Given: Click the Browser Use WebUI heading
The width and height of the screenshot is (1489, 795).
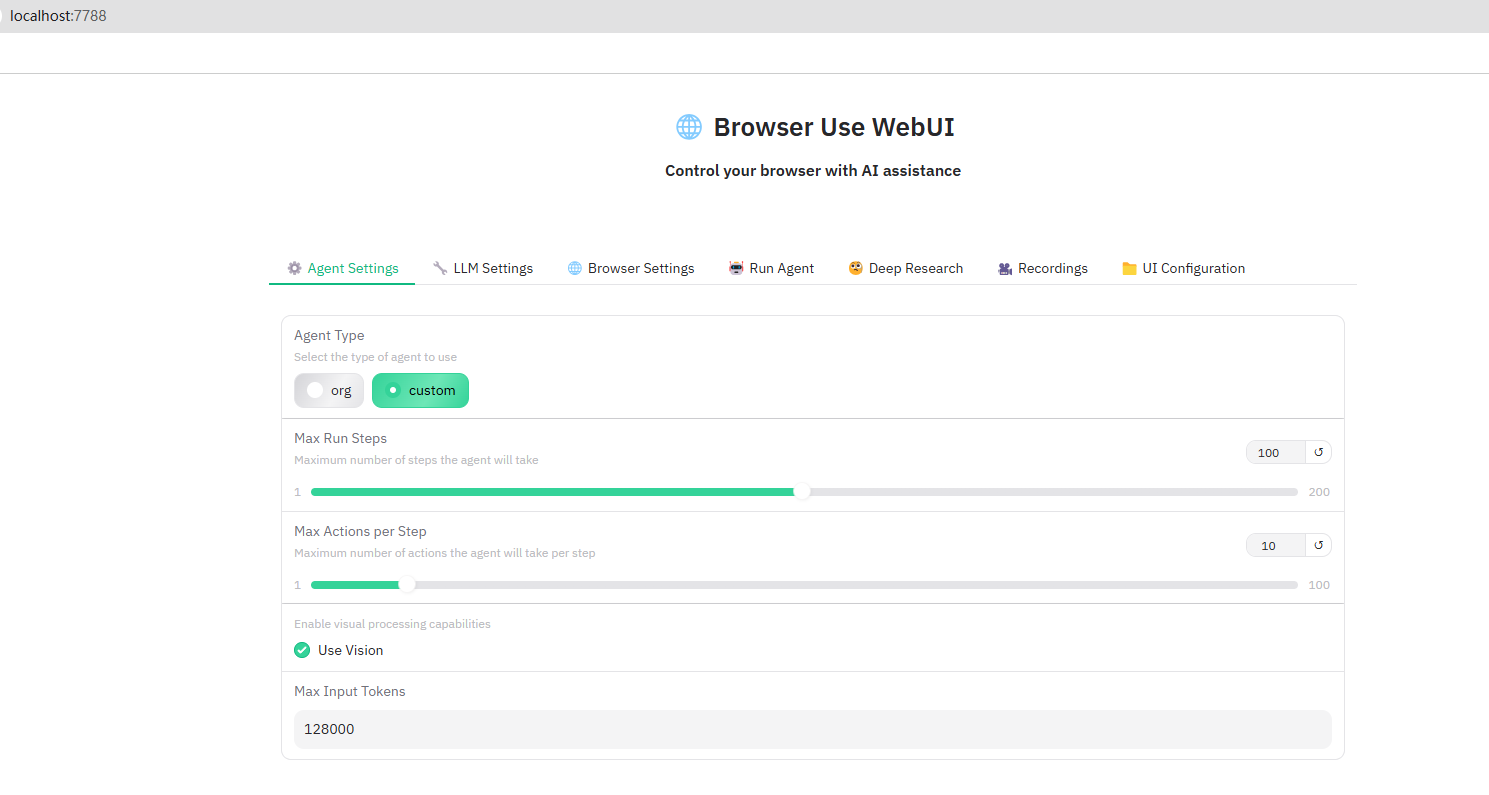Looking at the screenshot, I should point(833,126).
